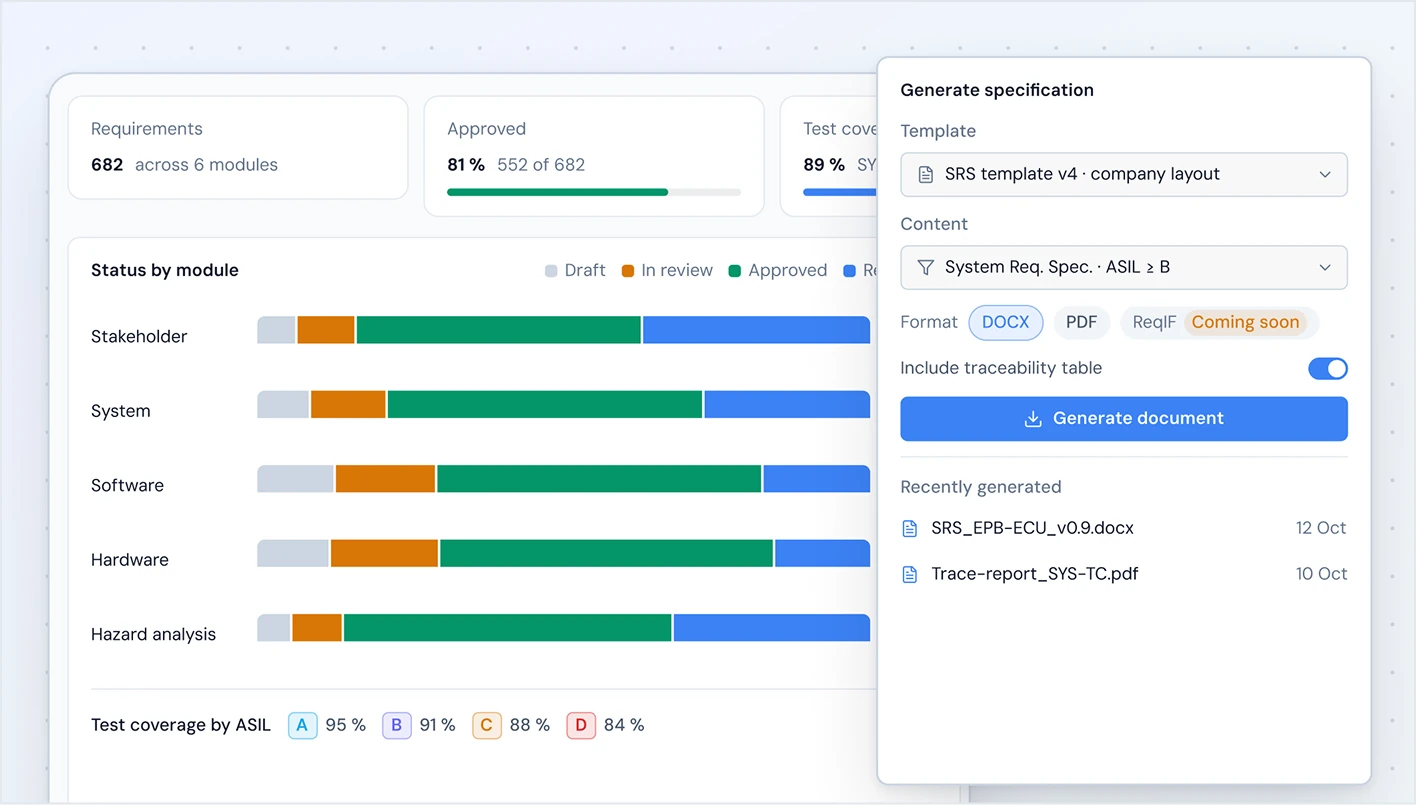Viewport: 1416px width, 805px height.
Task: Click the Stakeholder module label
Action: (x=139, y=337)
